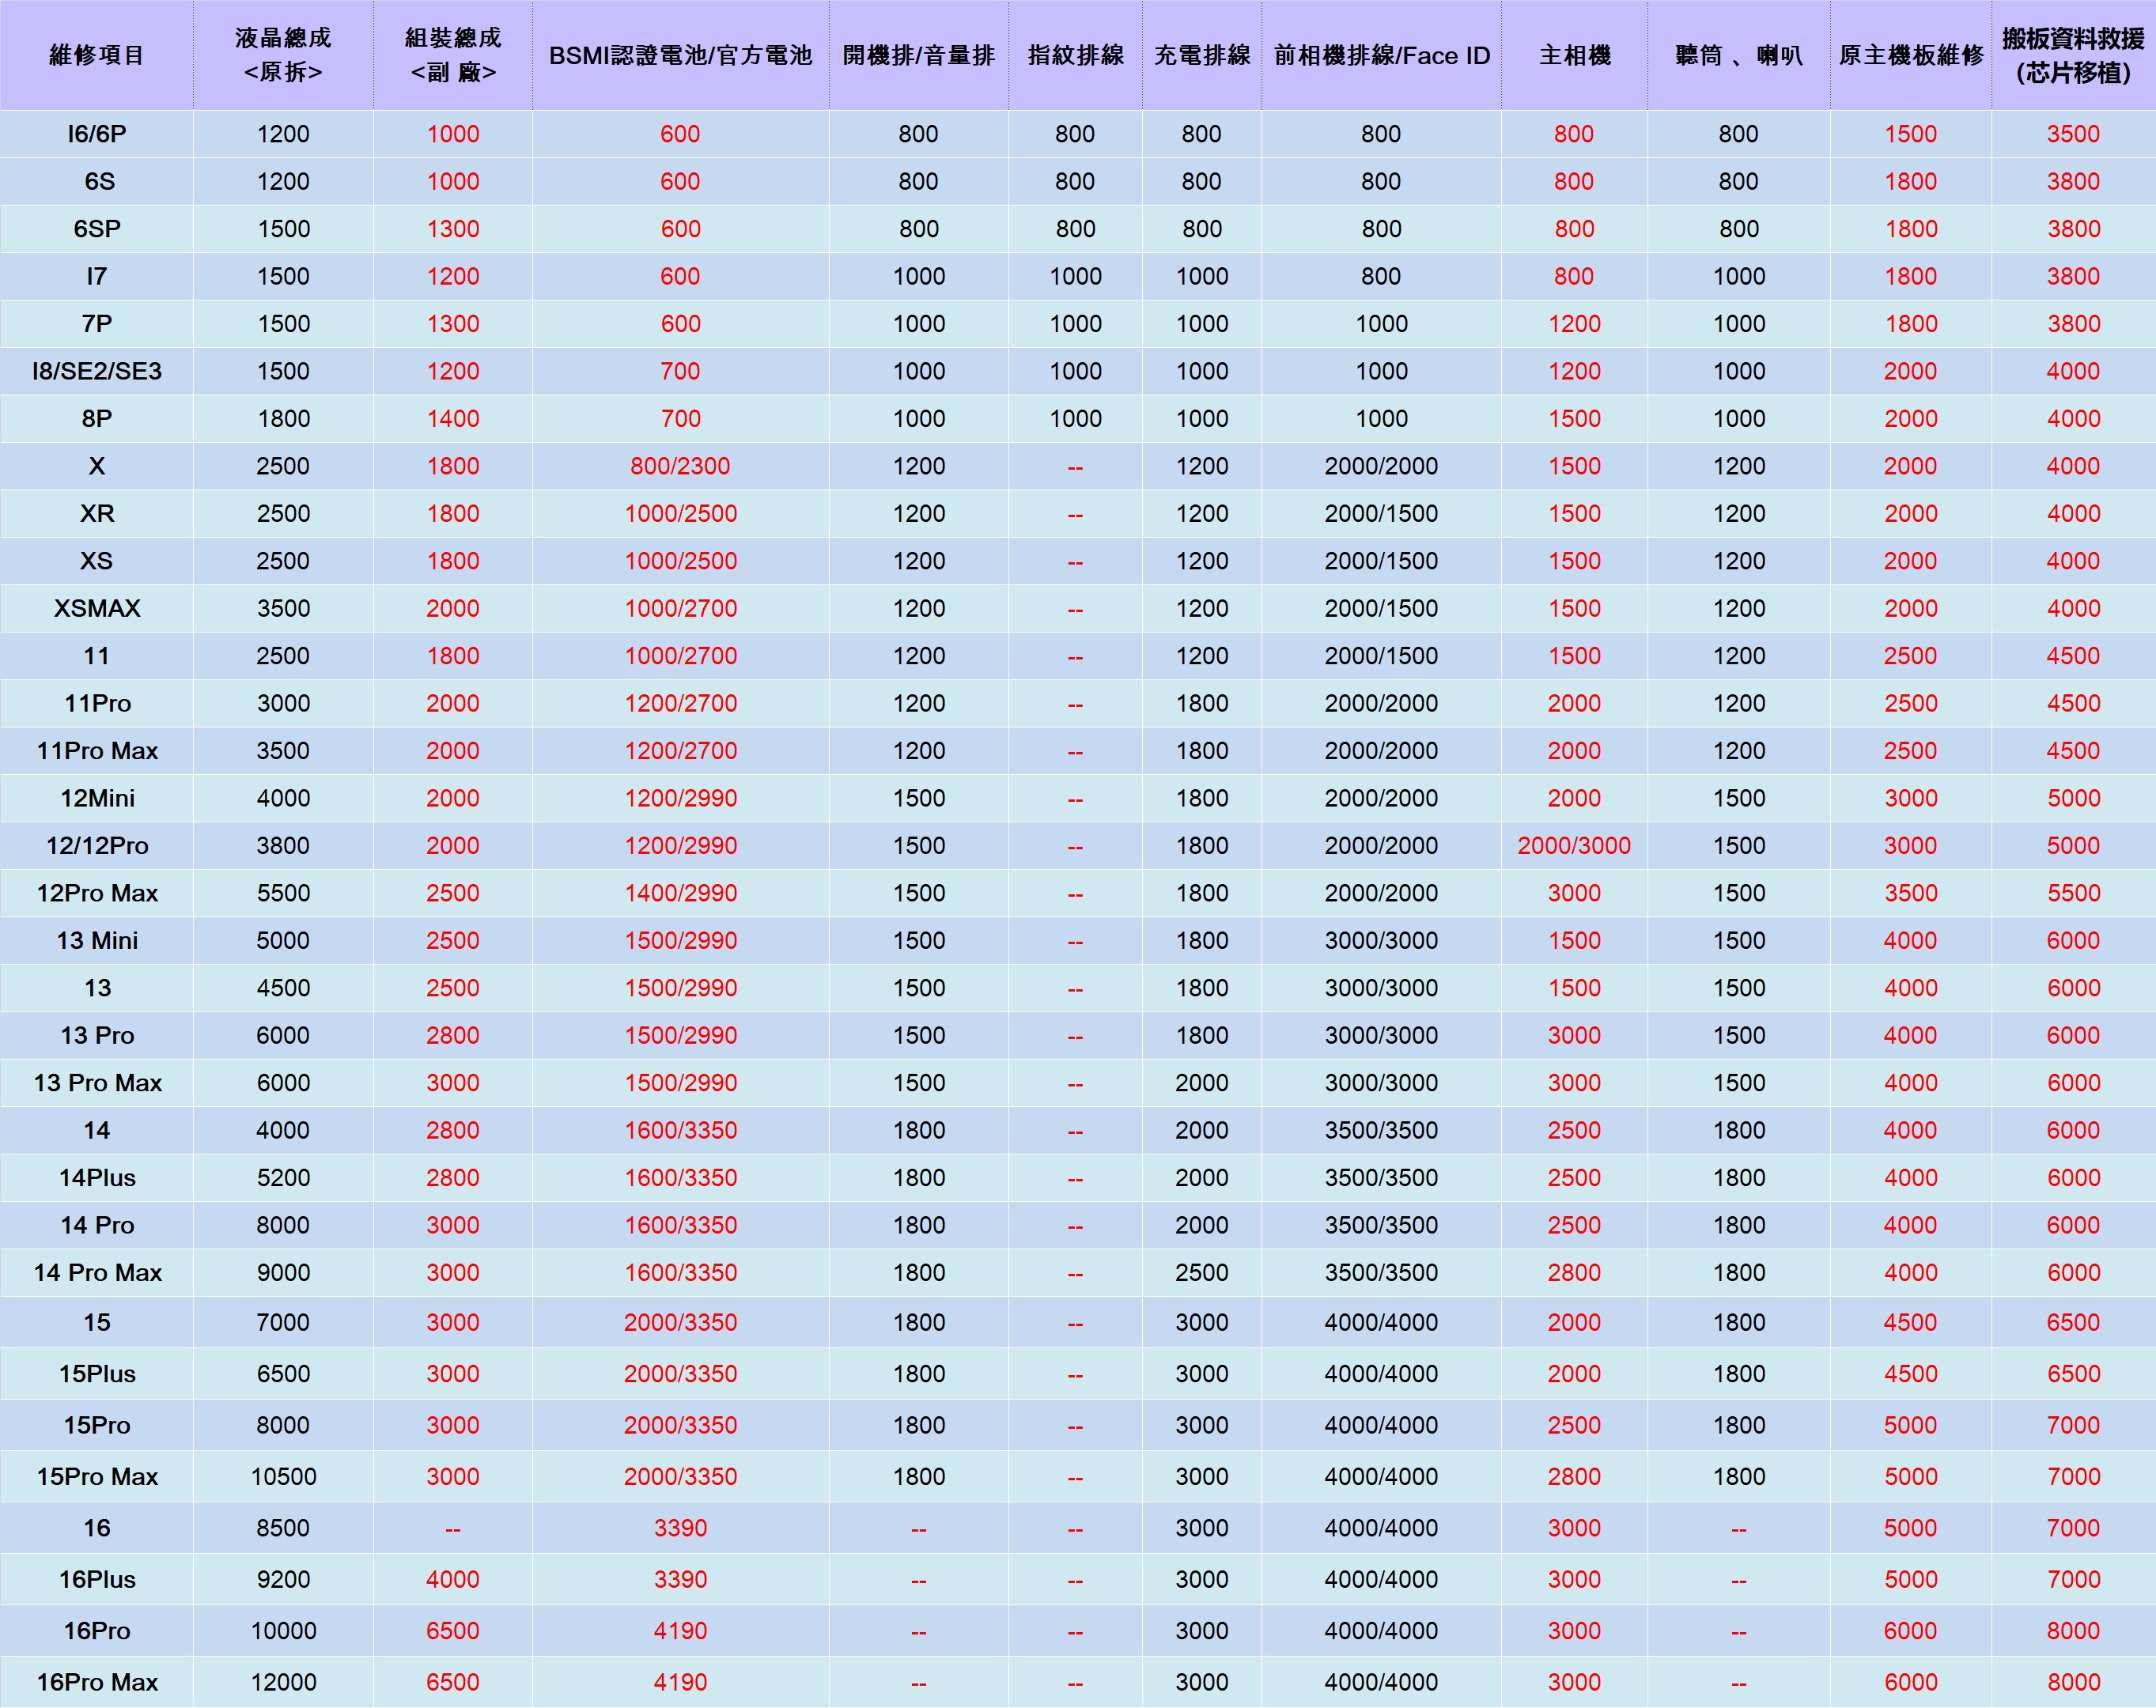Click the 8P row label
This screenshot has height=1708, width=2156.
coord(97,419)
